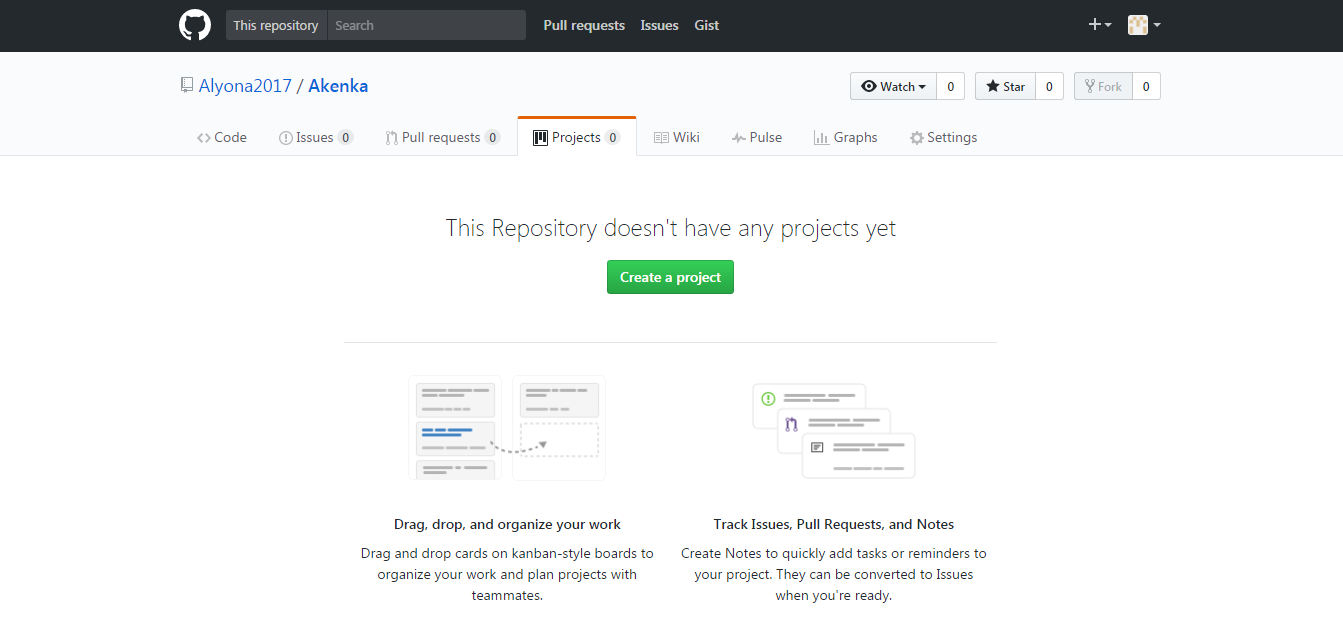Open the Graphs tab

coord(846,138)
